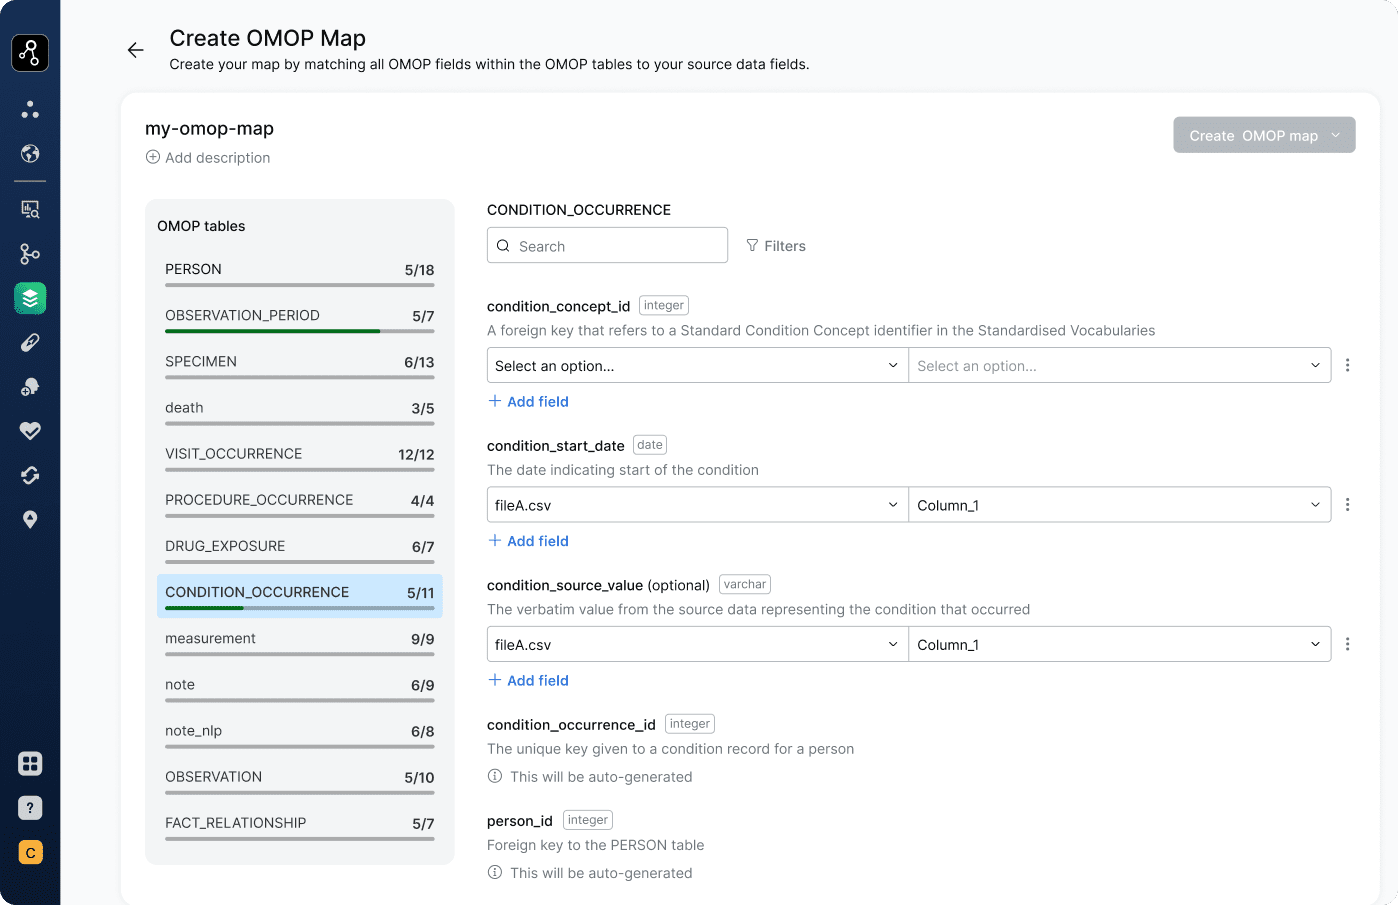The width and height of the screenshot is (1398, 906).
Task: Click the integer tag beside person_id
Action: [x=588, y=820]
